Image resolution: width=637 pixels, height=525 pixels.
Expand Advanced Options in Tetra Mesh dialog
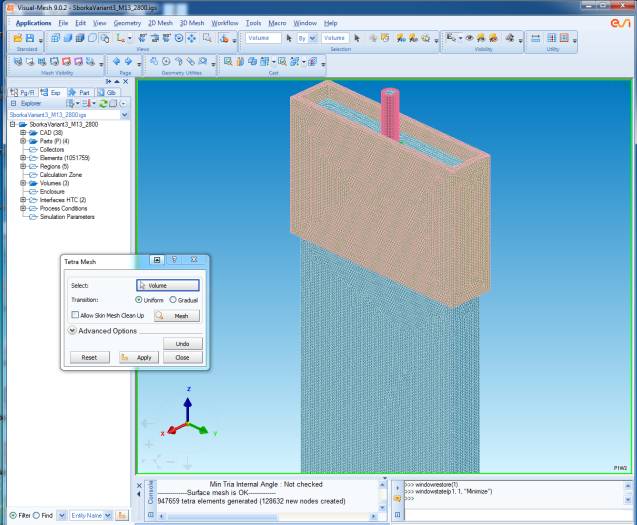73,331
